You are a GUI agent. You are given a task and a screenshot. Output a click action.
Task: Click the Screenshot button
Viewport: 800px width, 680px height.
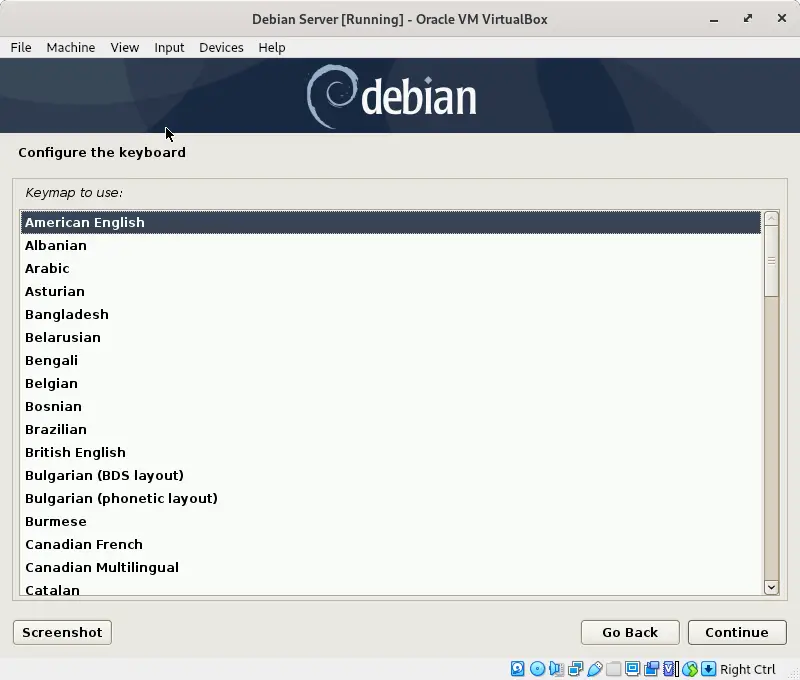coord(62,632)
